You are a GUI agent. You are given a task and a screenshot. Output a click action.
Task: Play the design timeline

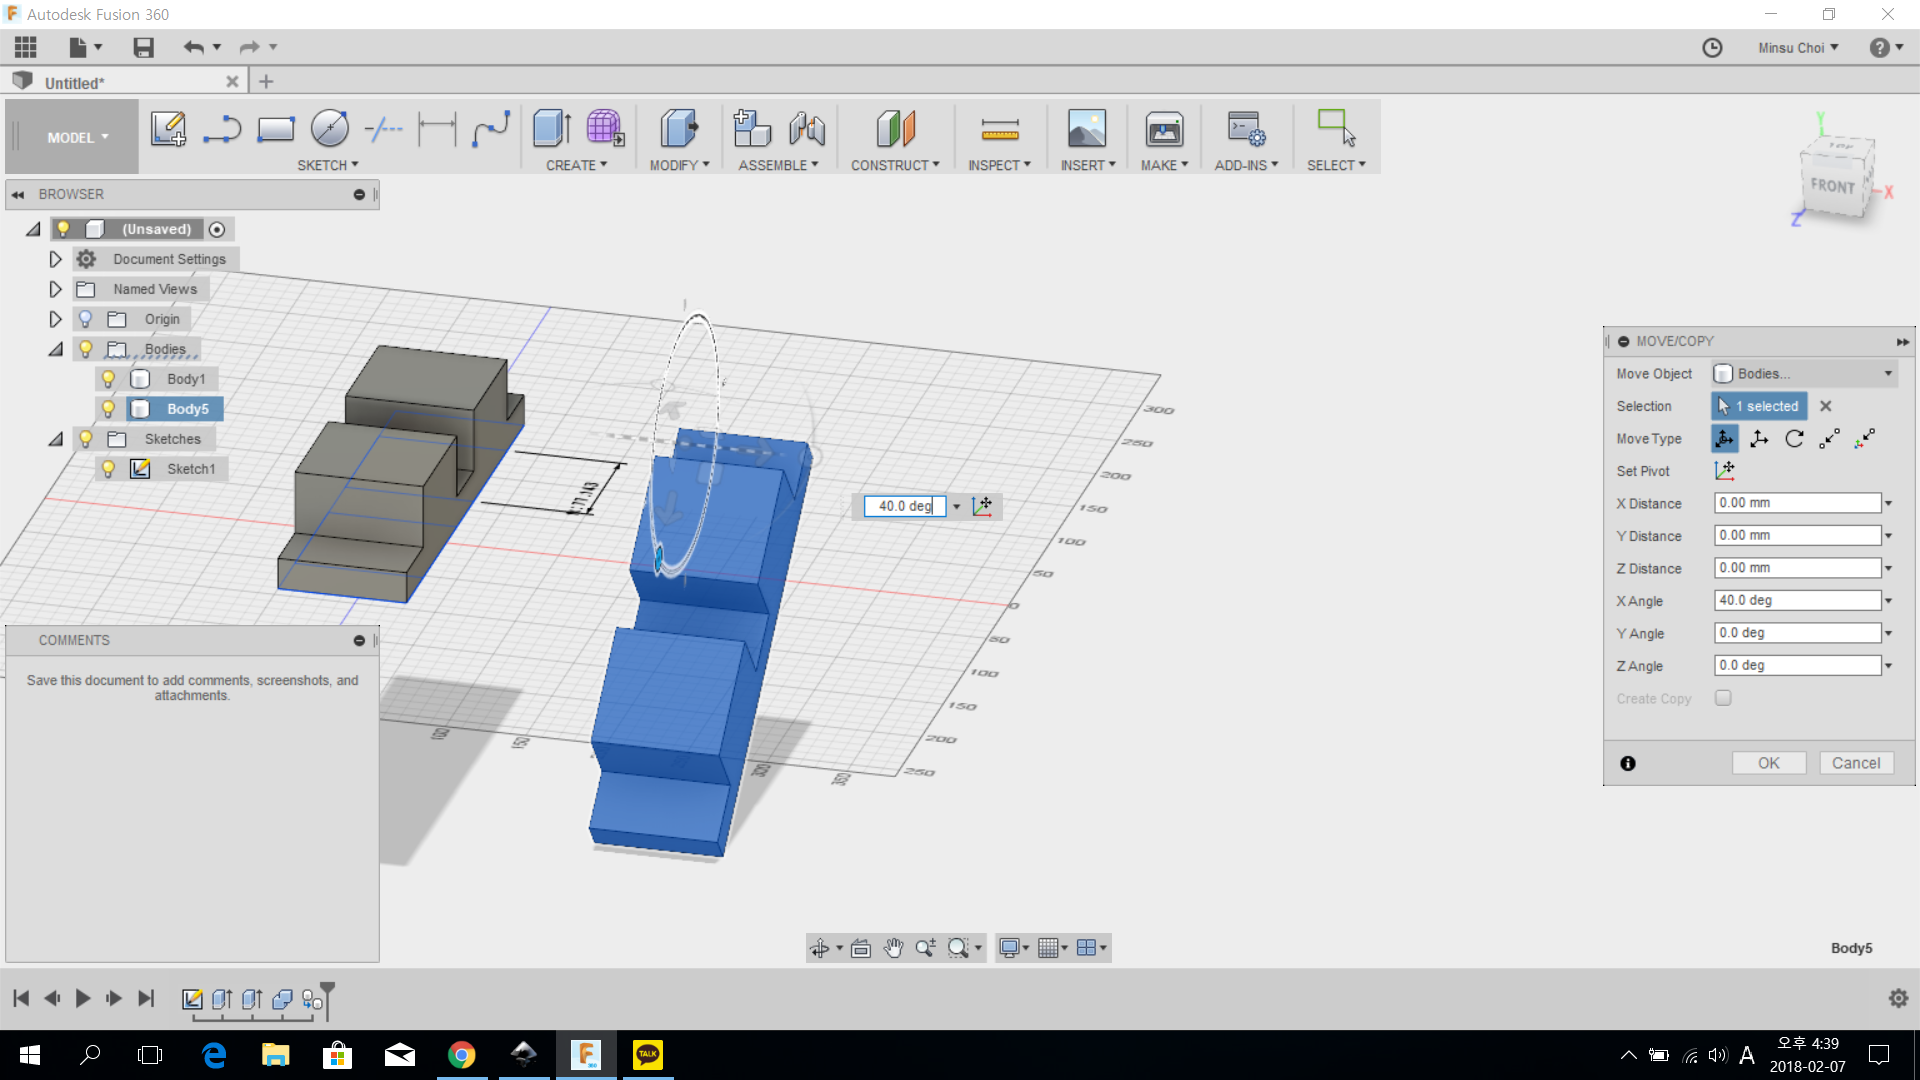[83, 998]
